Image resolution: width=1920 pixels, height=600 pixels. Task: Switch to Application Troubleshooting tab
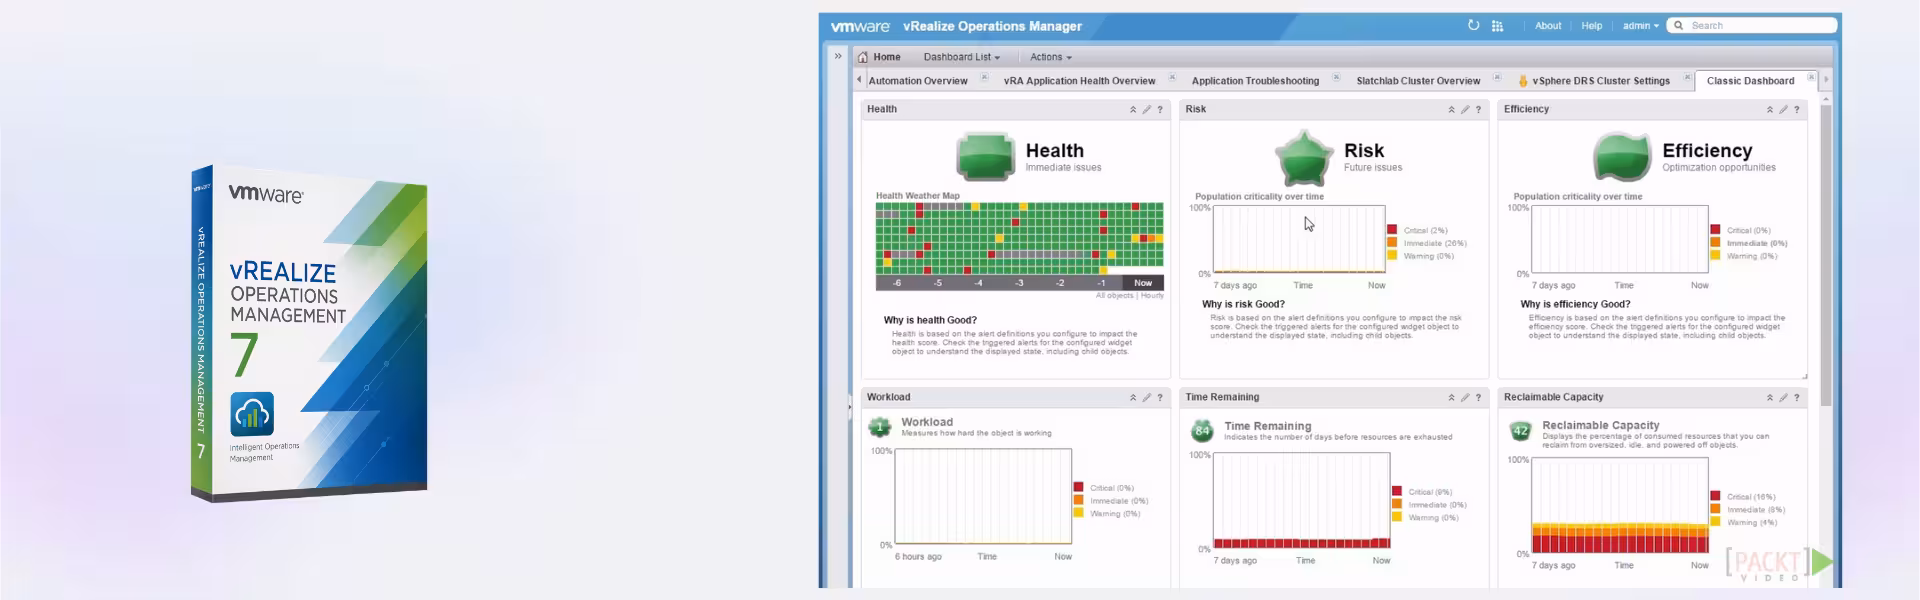coord(1255,81)
